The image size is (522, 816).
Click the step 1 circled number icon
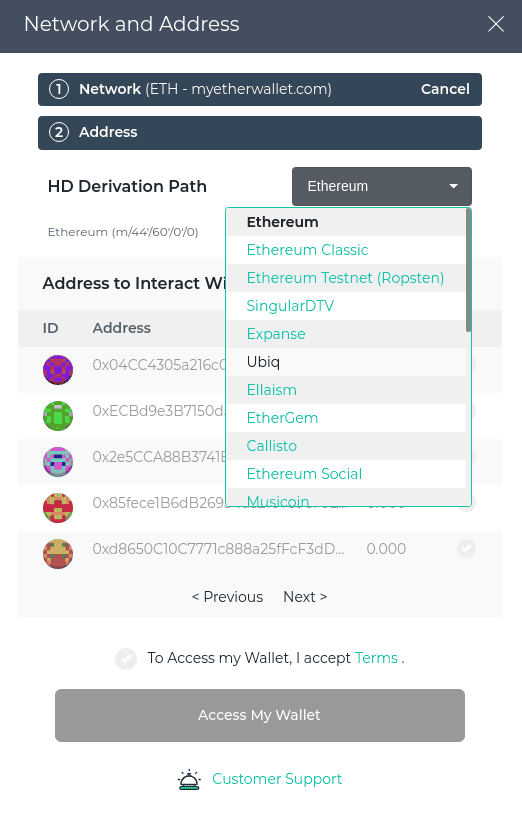pyautogui.click(x=59, y=89)
